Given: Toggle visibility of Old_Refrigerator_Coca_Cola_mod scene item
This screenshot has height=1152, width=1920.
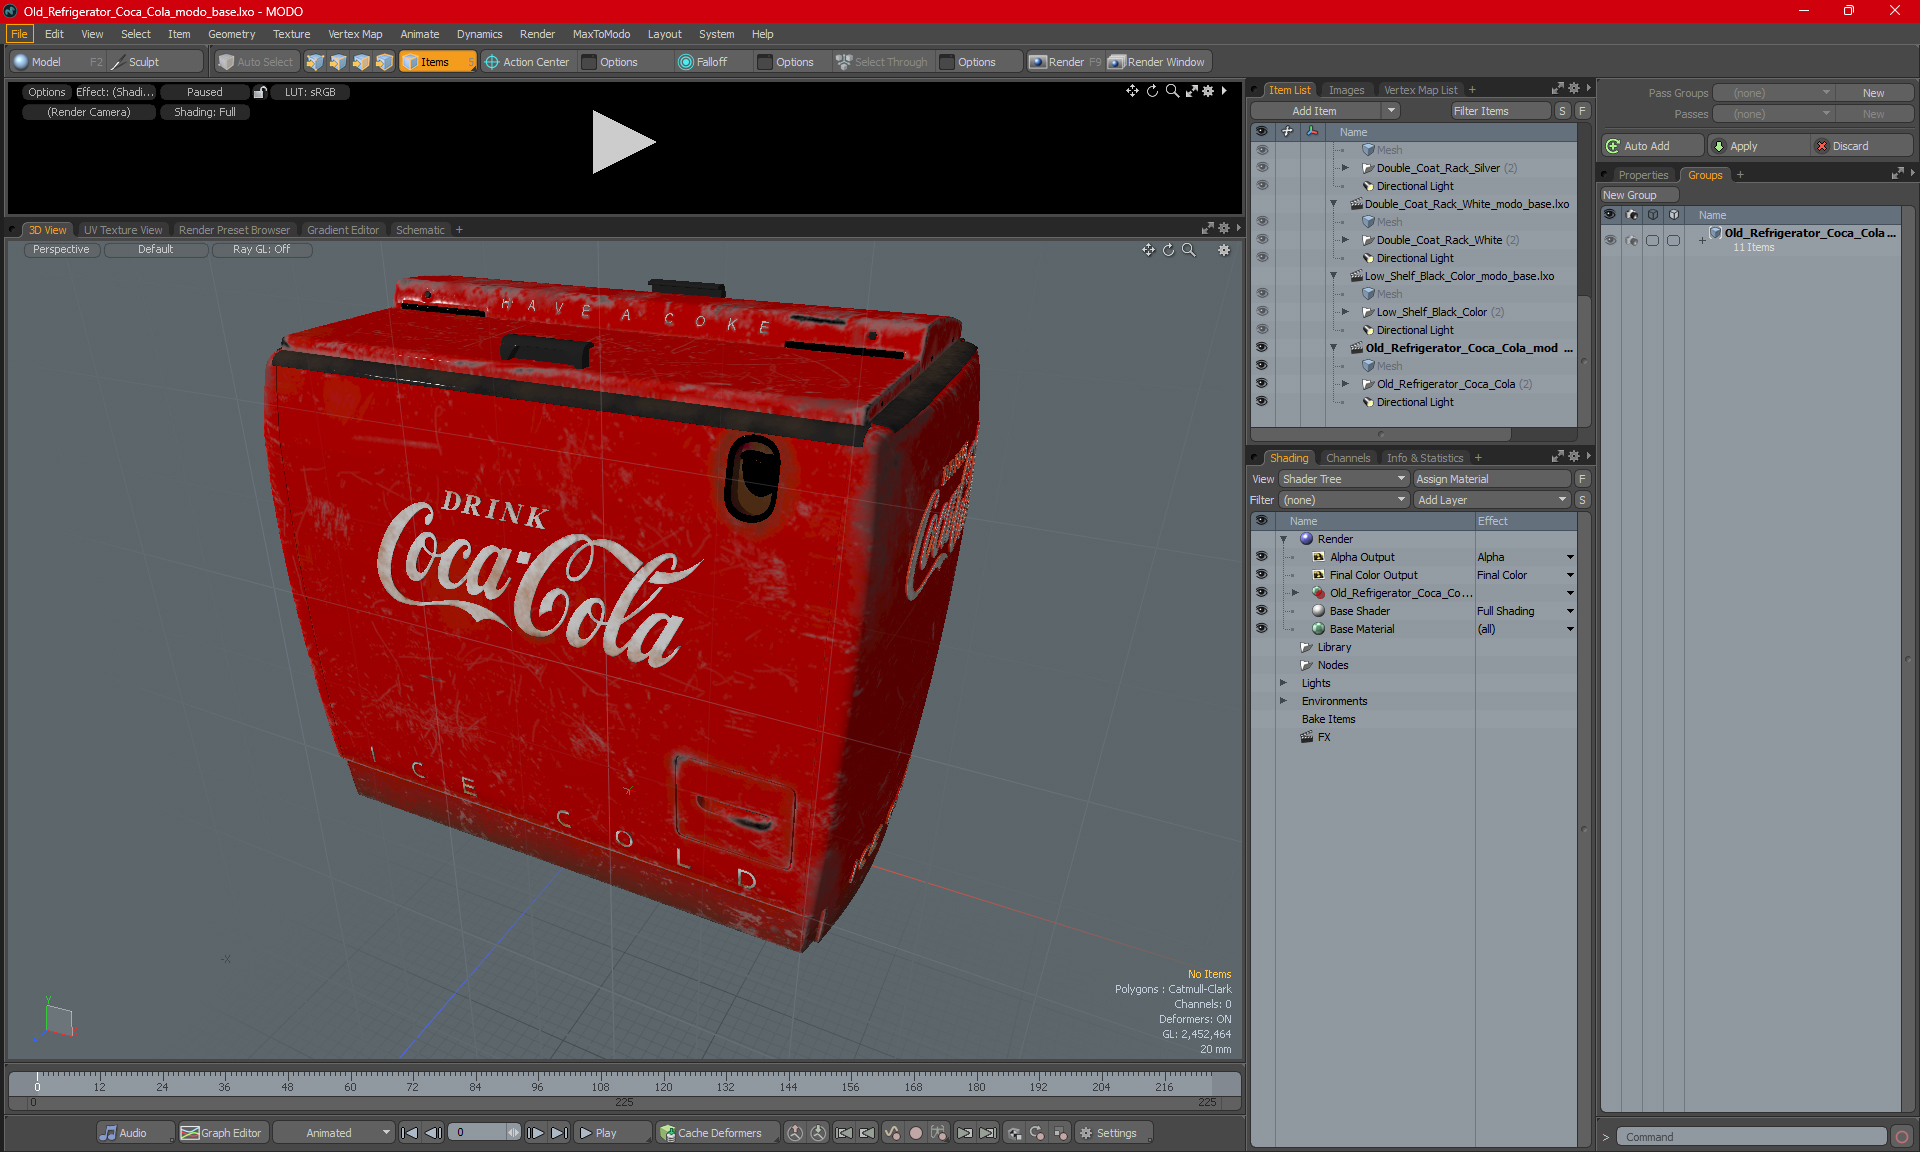Looking at the screenshot, I should (x=1261, y=348).
